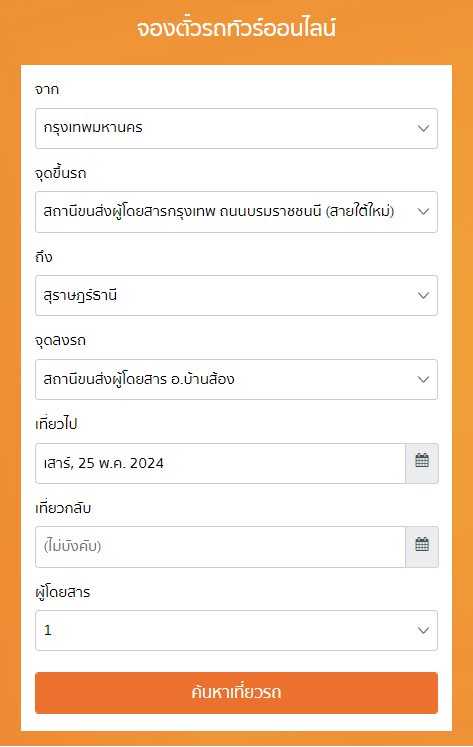Click the เที่ยวกลับ field label
The image size is (473, 747).
tap(63, 508)
